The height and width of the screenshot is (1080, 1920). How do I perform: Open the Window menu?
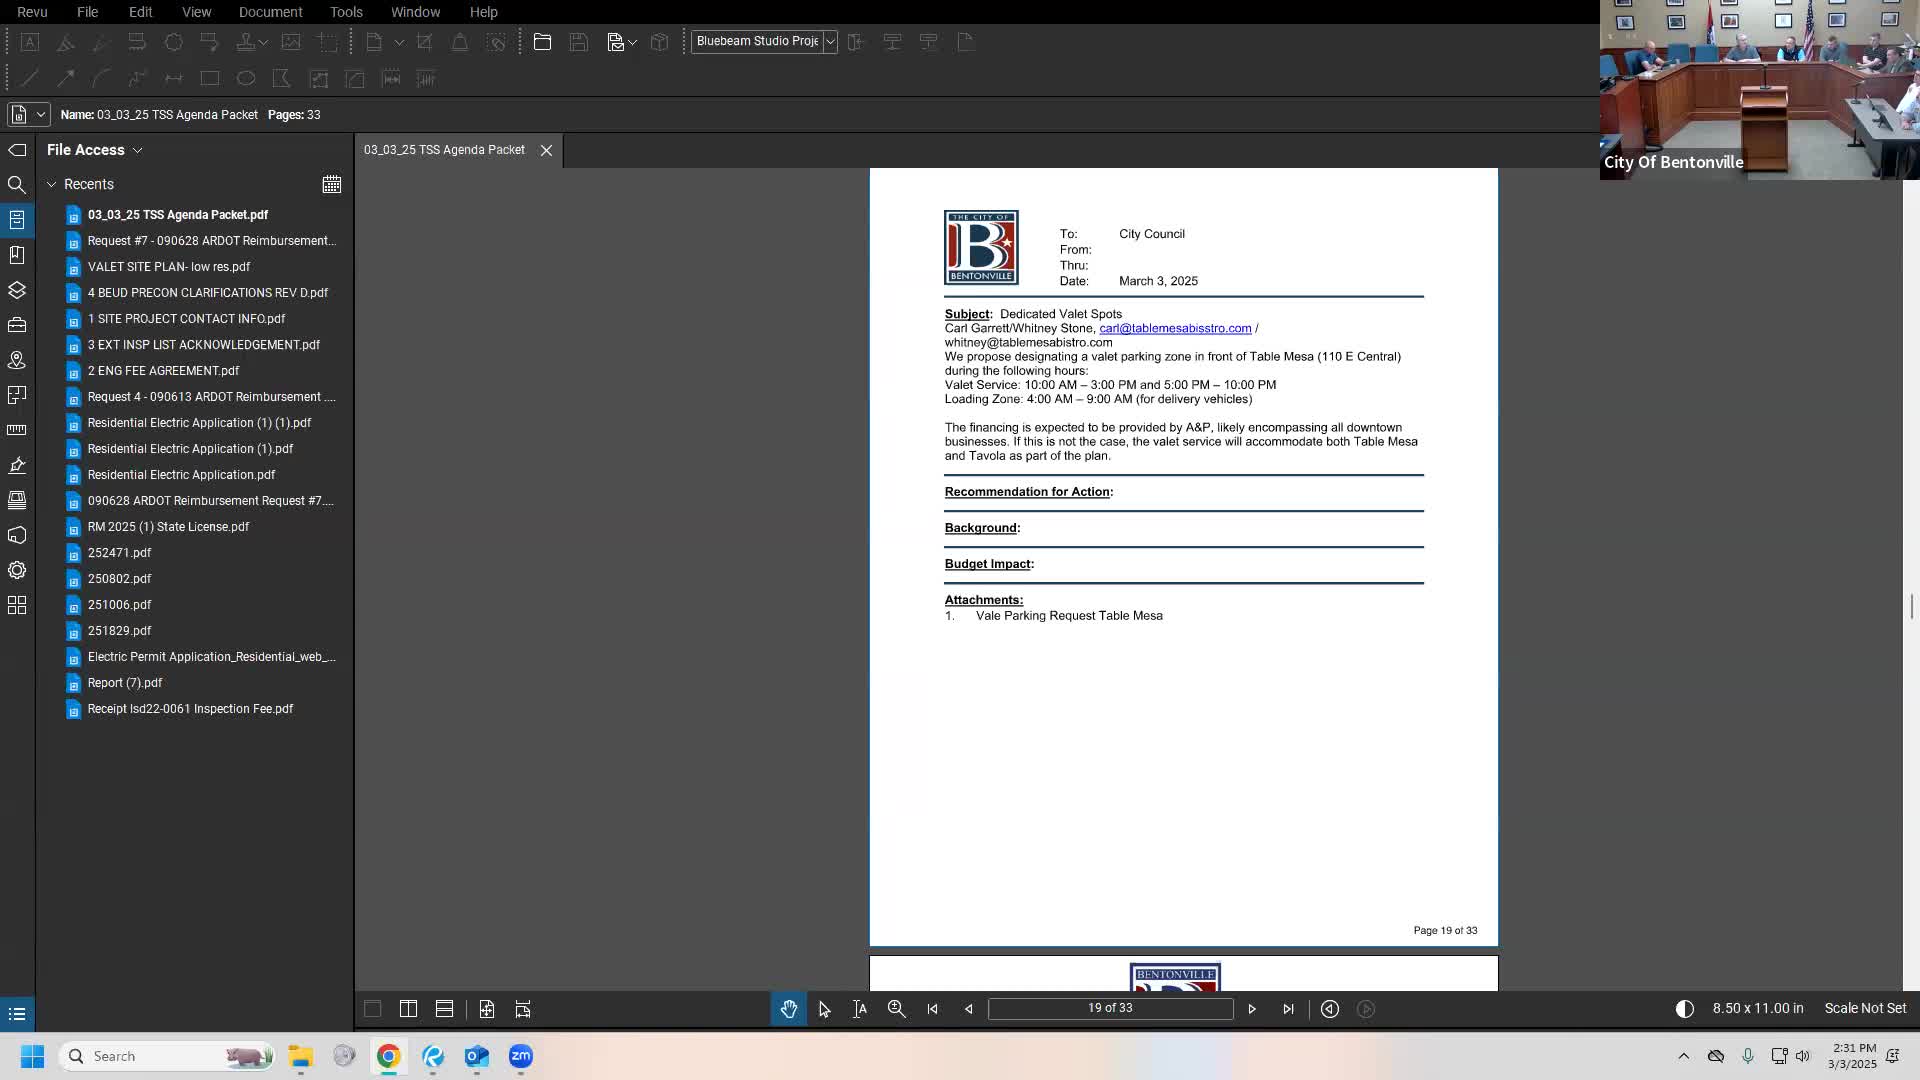416,12
